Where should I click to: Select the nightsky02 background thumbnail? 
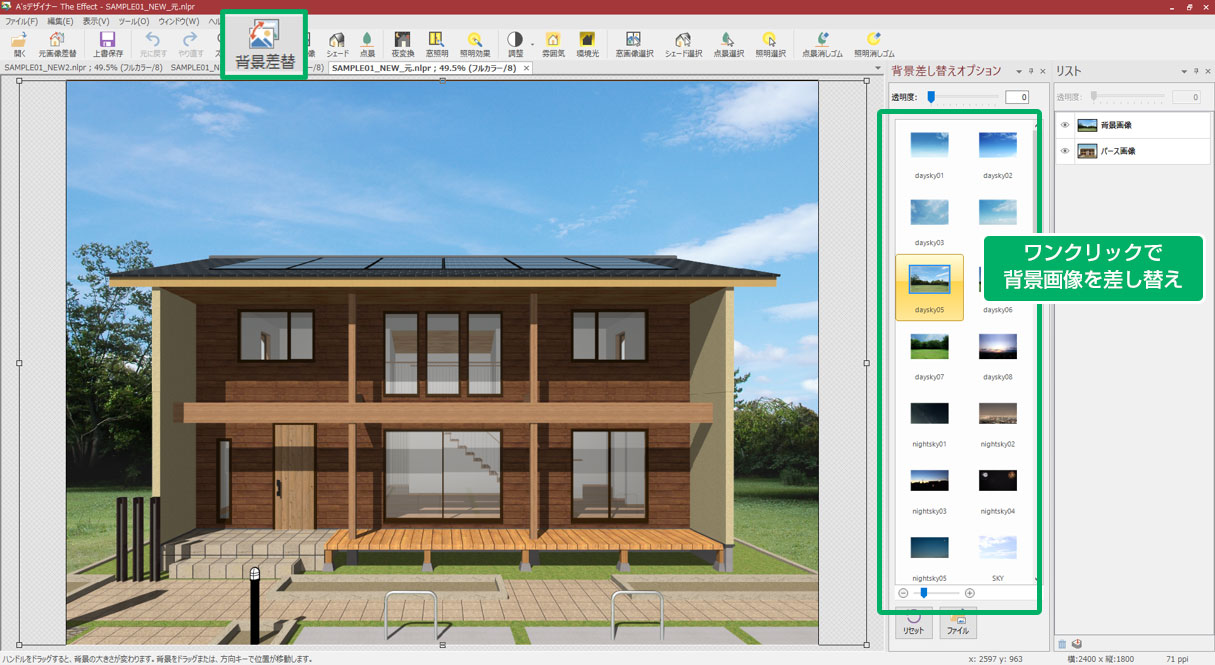[x=997, y=418]
